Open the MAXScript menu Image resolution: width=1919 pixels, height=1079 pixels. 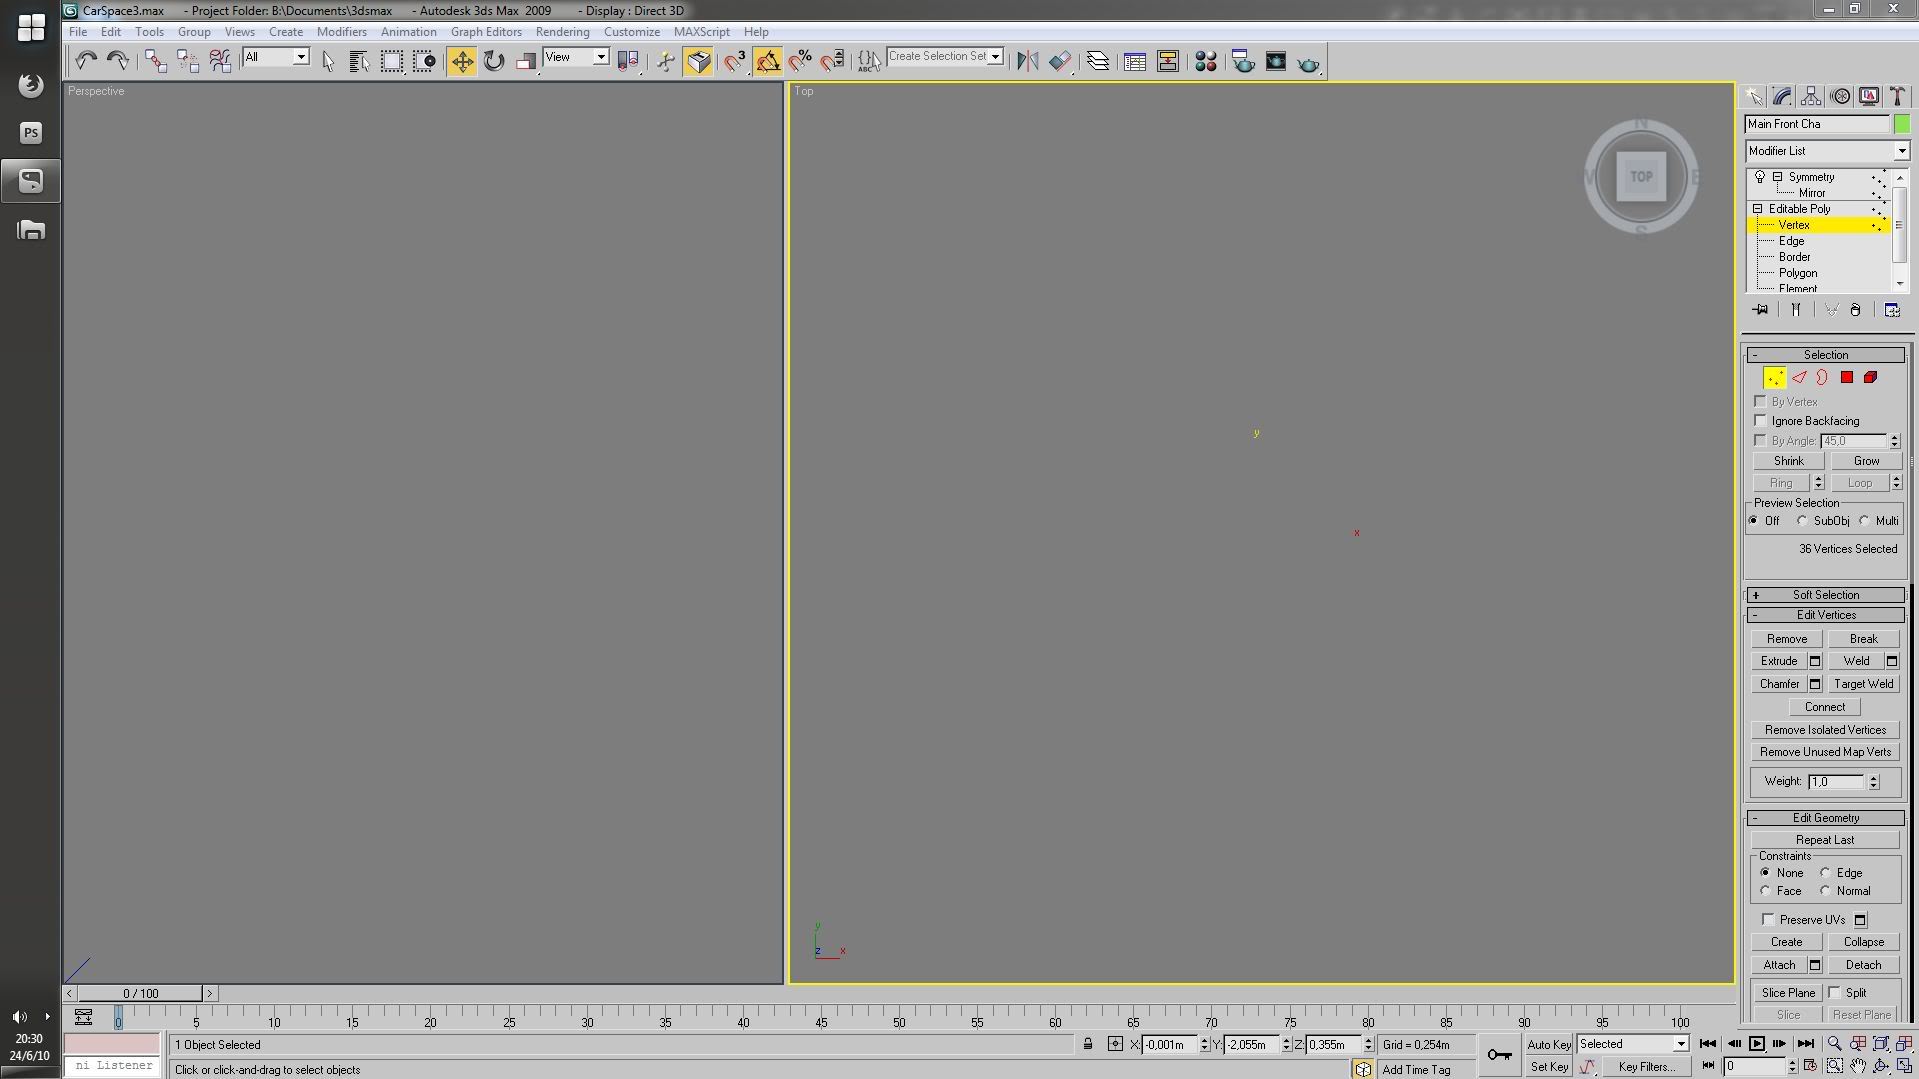point(702,32)
